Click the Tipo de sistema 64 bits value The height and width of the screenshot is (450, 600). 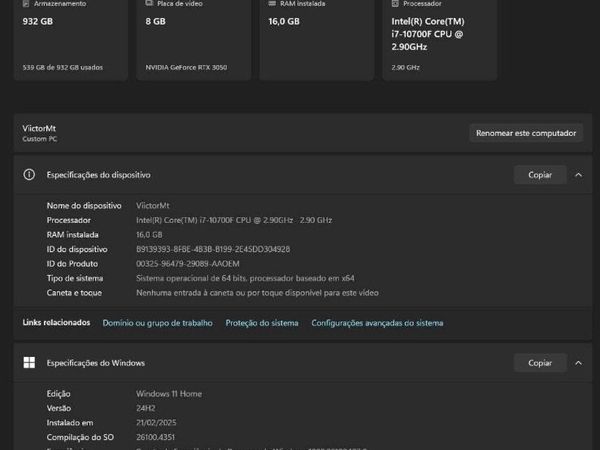pos(245,278)
